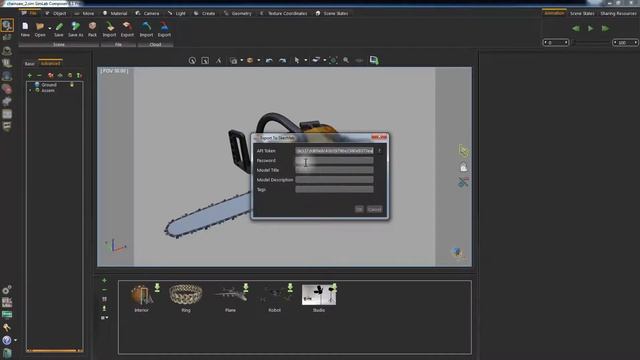Image resolution: width=640 pixels, height=360 pixels.
Task: Click the horizontal scrollbar in scene browser
Action: click(x=55, y=350)
